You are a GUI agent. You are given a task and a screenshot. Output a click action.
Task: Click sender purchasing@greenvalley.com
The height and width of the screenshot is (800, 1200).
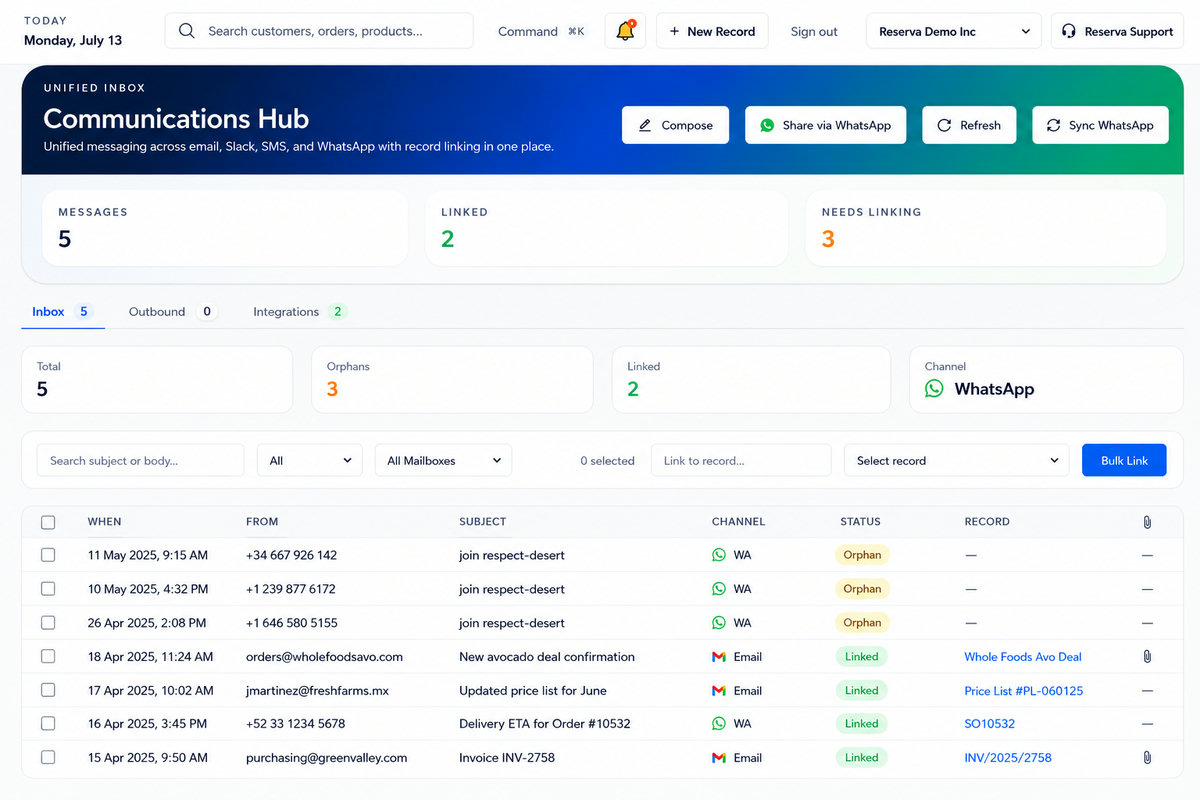[327, 758]
